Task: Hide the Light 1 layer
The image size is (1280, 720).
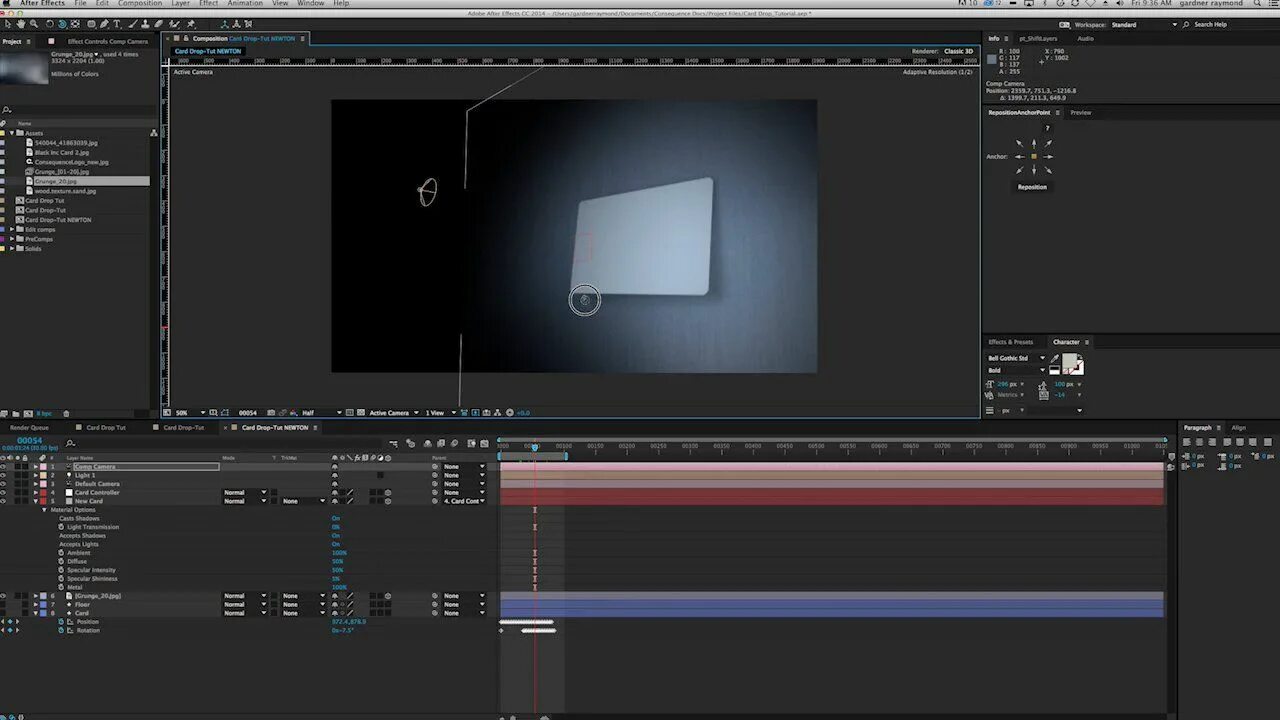Action: 4,475
